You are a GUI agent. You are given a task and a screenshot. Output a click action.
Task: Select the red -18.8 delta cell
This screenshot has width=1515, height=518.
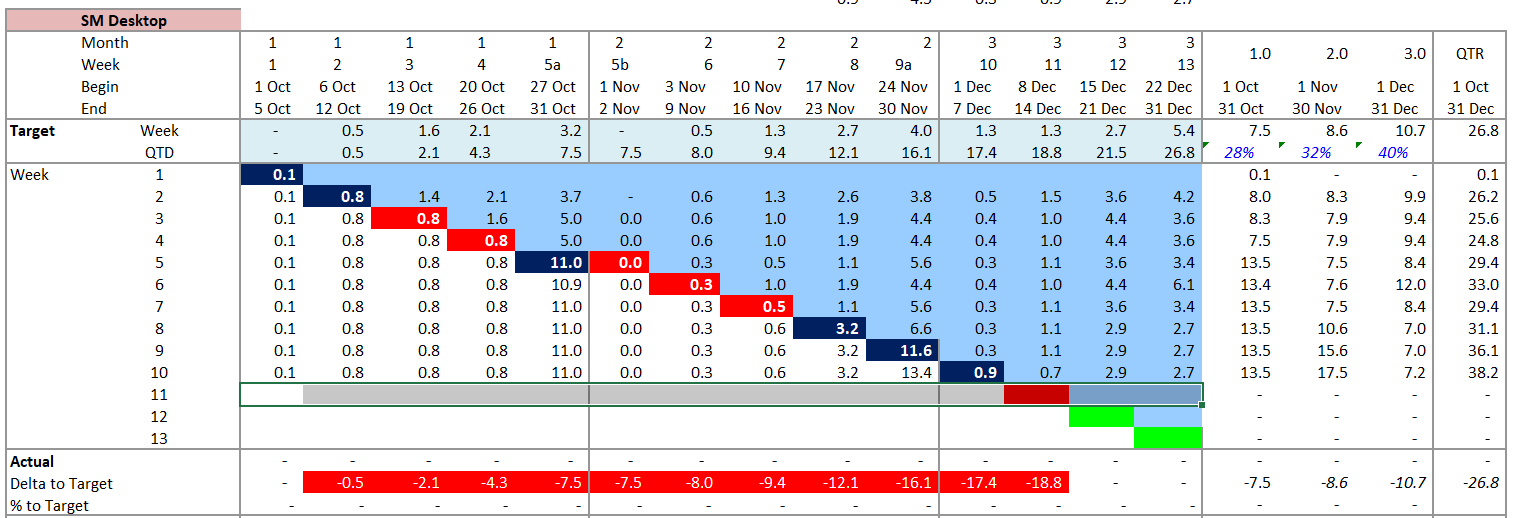1036,484
